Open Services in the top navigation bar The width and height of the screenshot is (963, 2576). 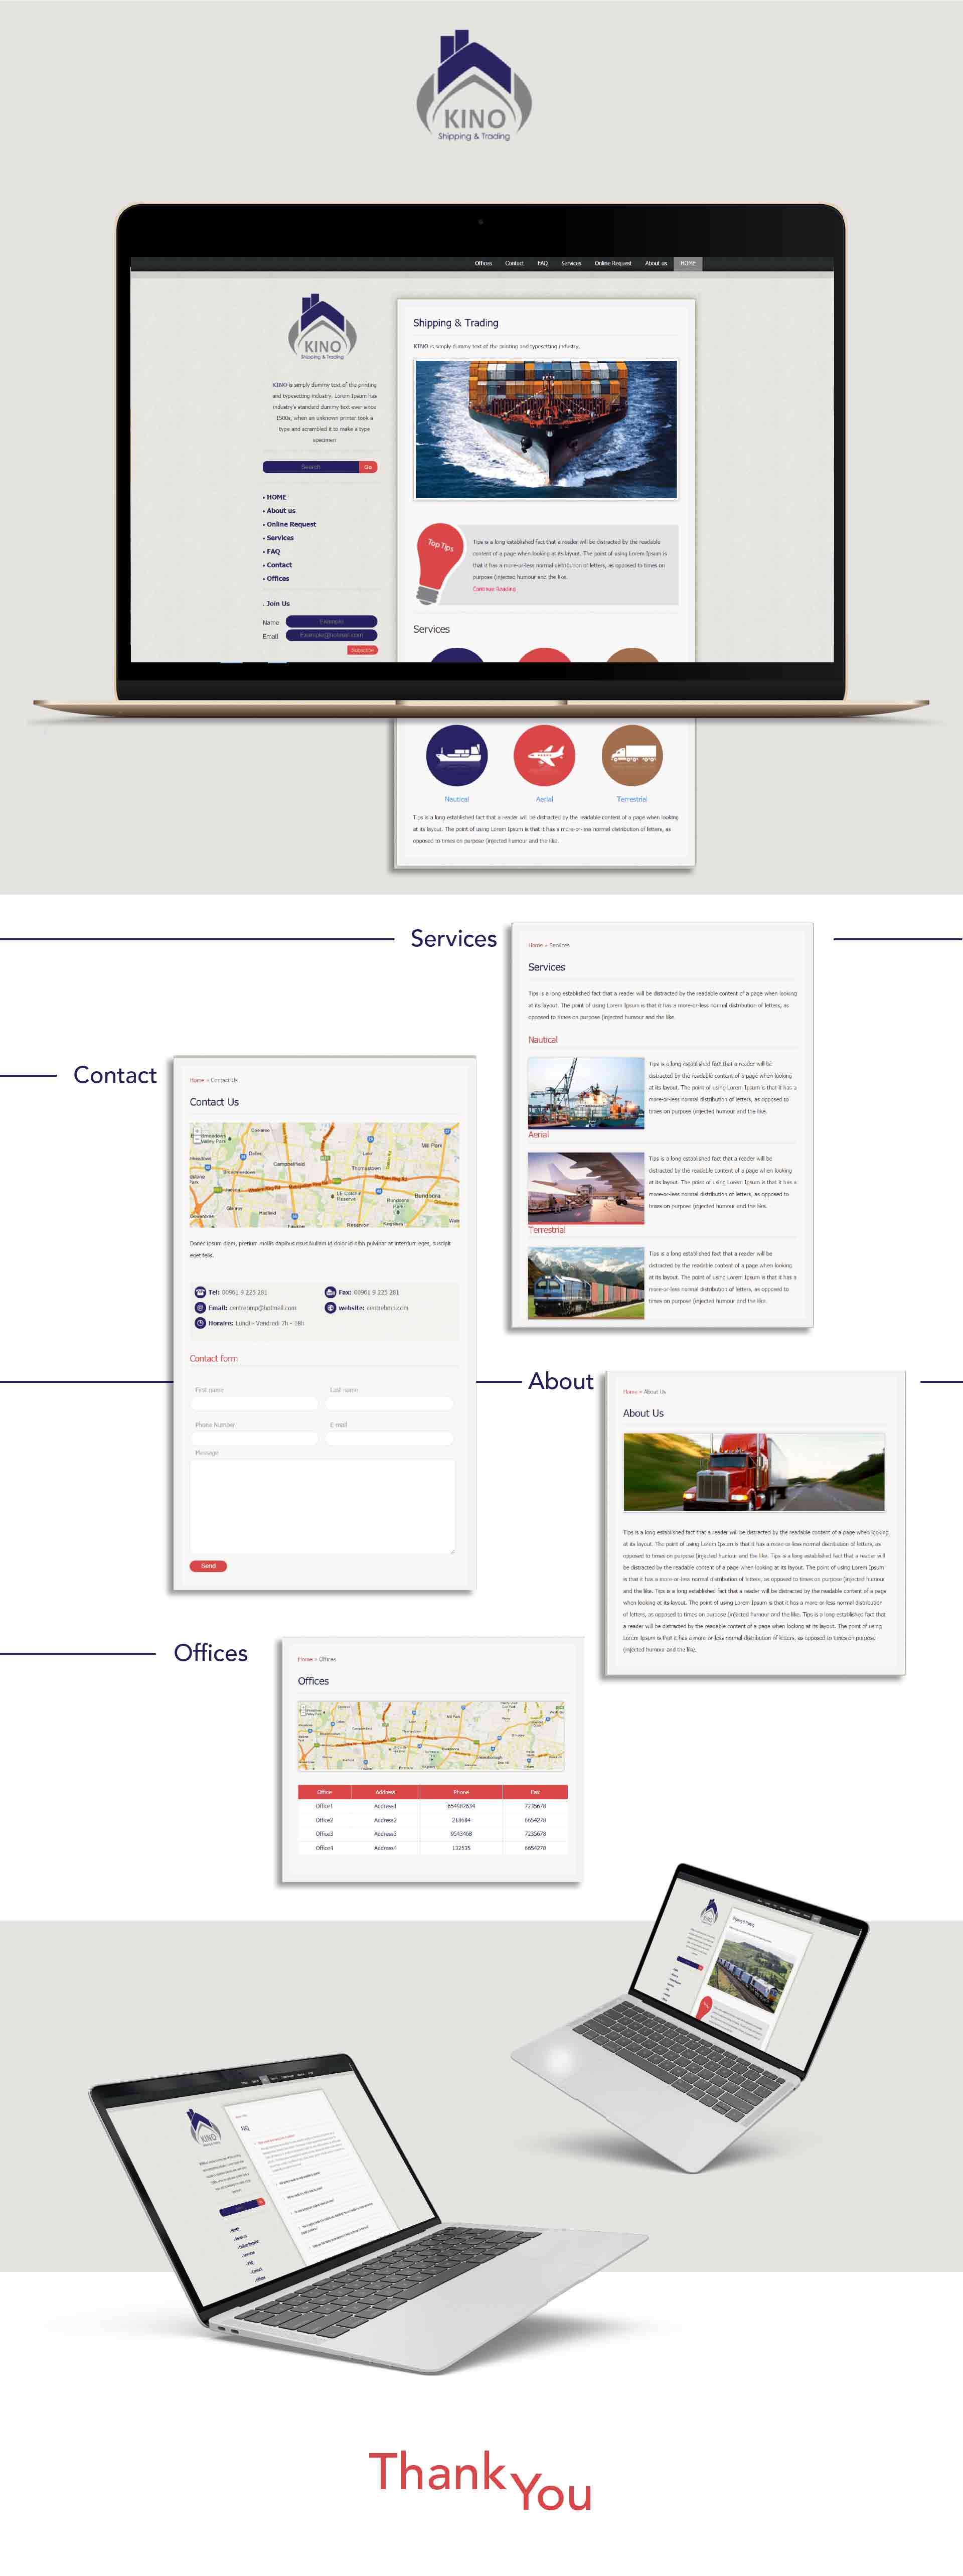(571, 263)
